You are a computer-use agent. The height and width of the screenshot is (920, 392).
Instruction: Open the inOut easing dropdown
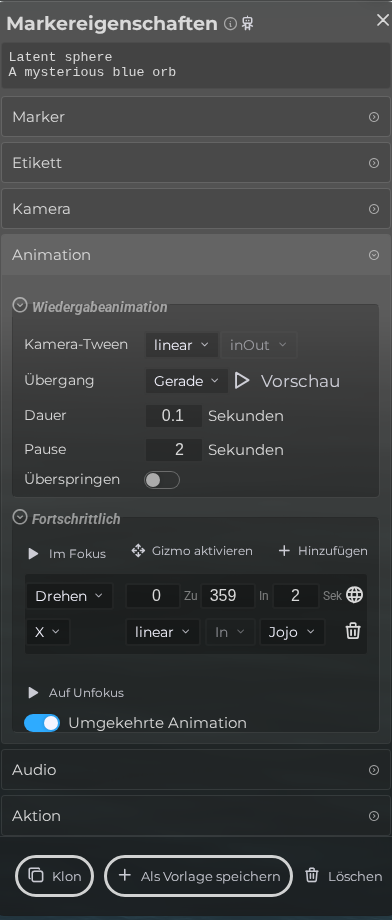tap(258, 345)
